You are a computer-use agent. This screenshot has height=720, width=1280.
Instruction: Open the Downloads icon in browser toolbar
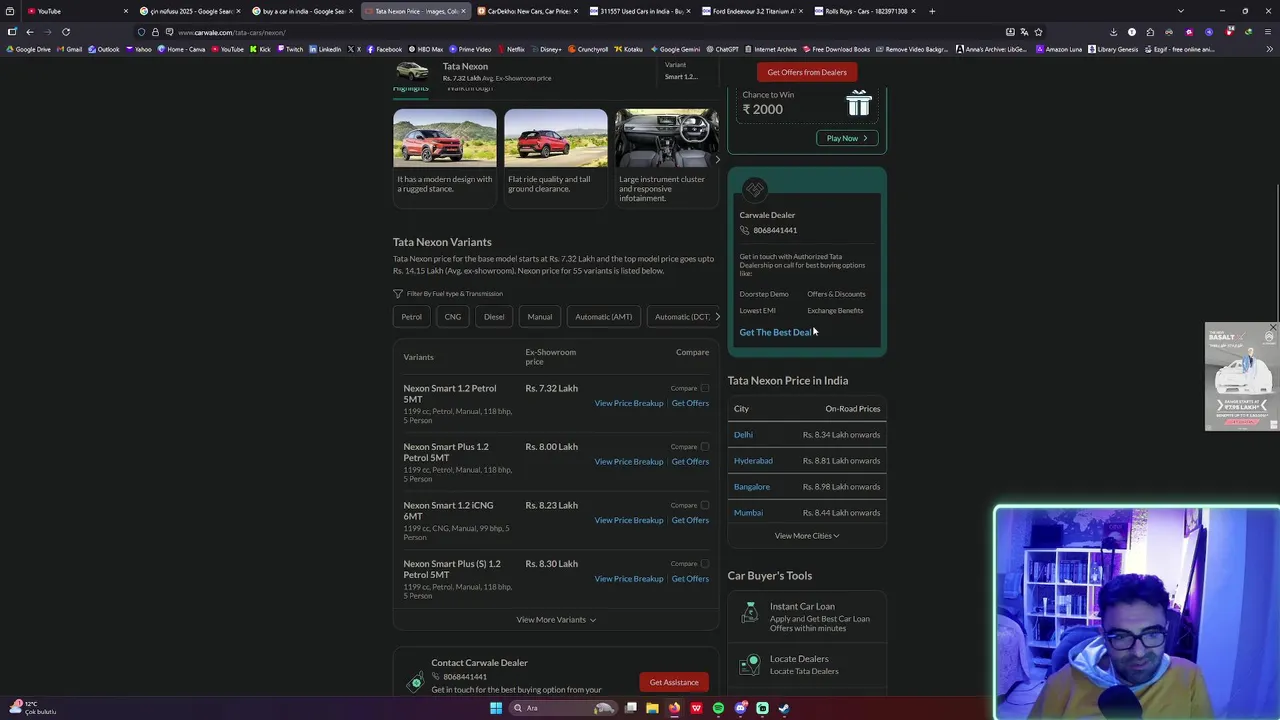[1113, 32]
